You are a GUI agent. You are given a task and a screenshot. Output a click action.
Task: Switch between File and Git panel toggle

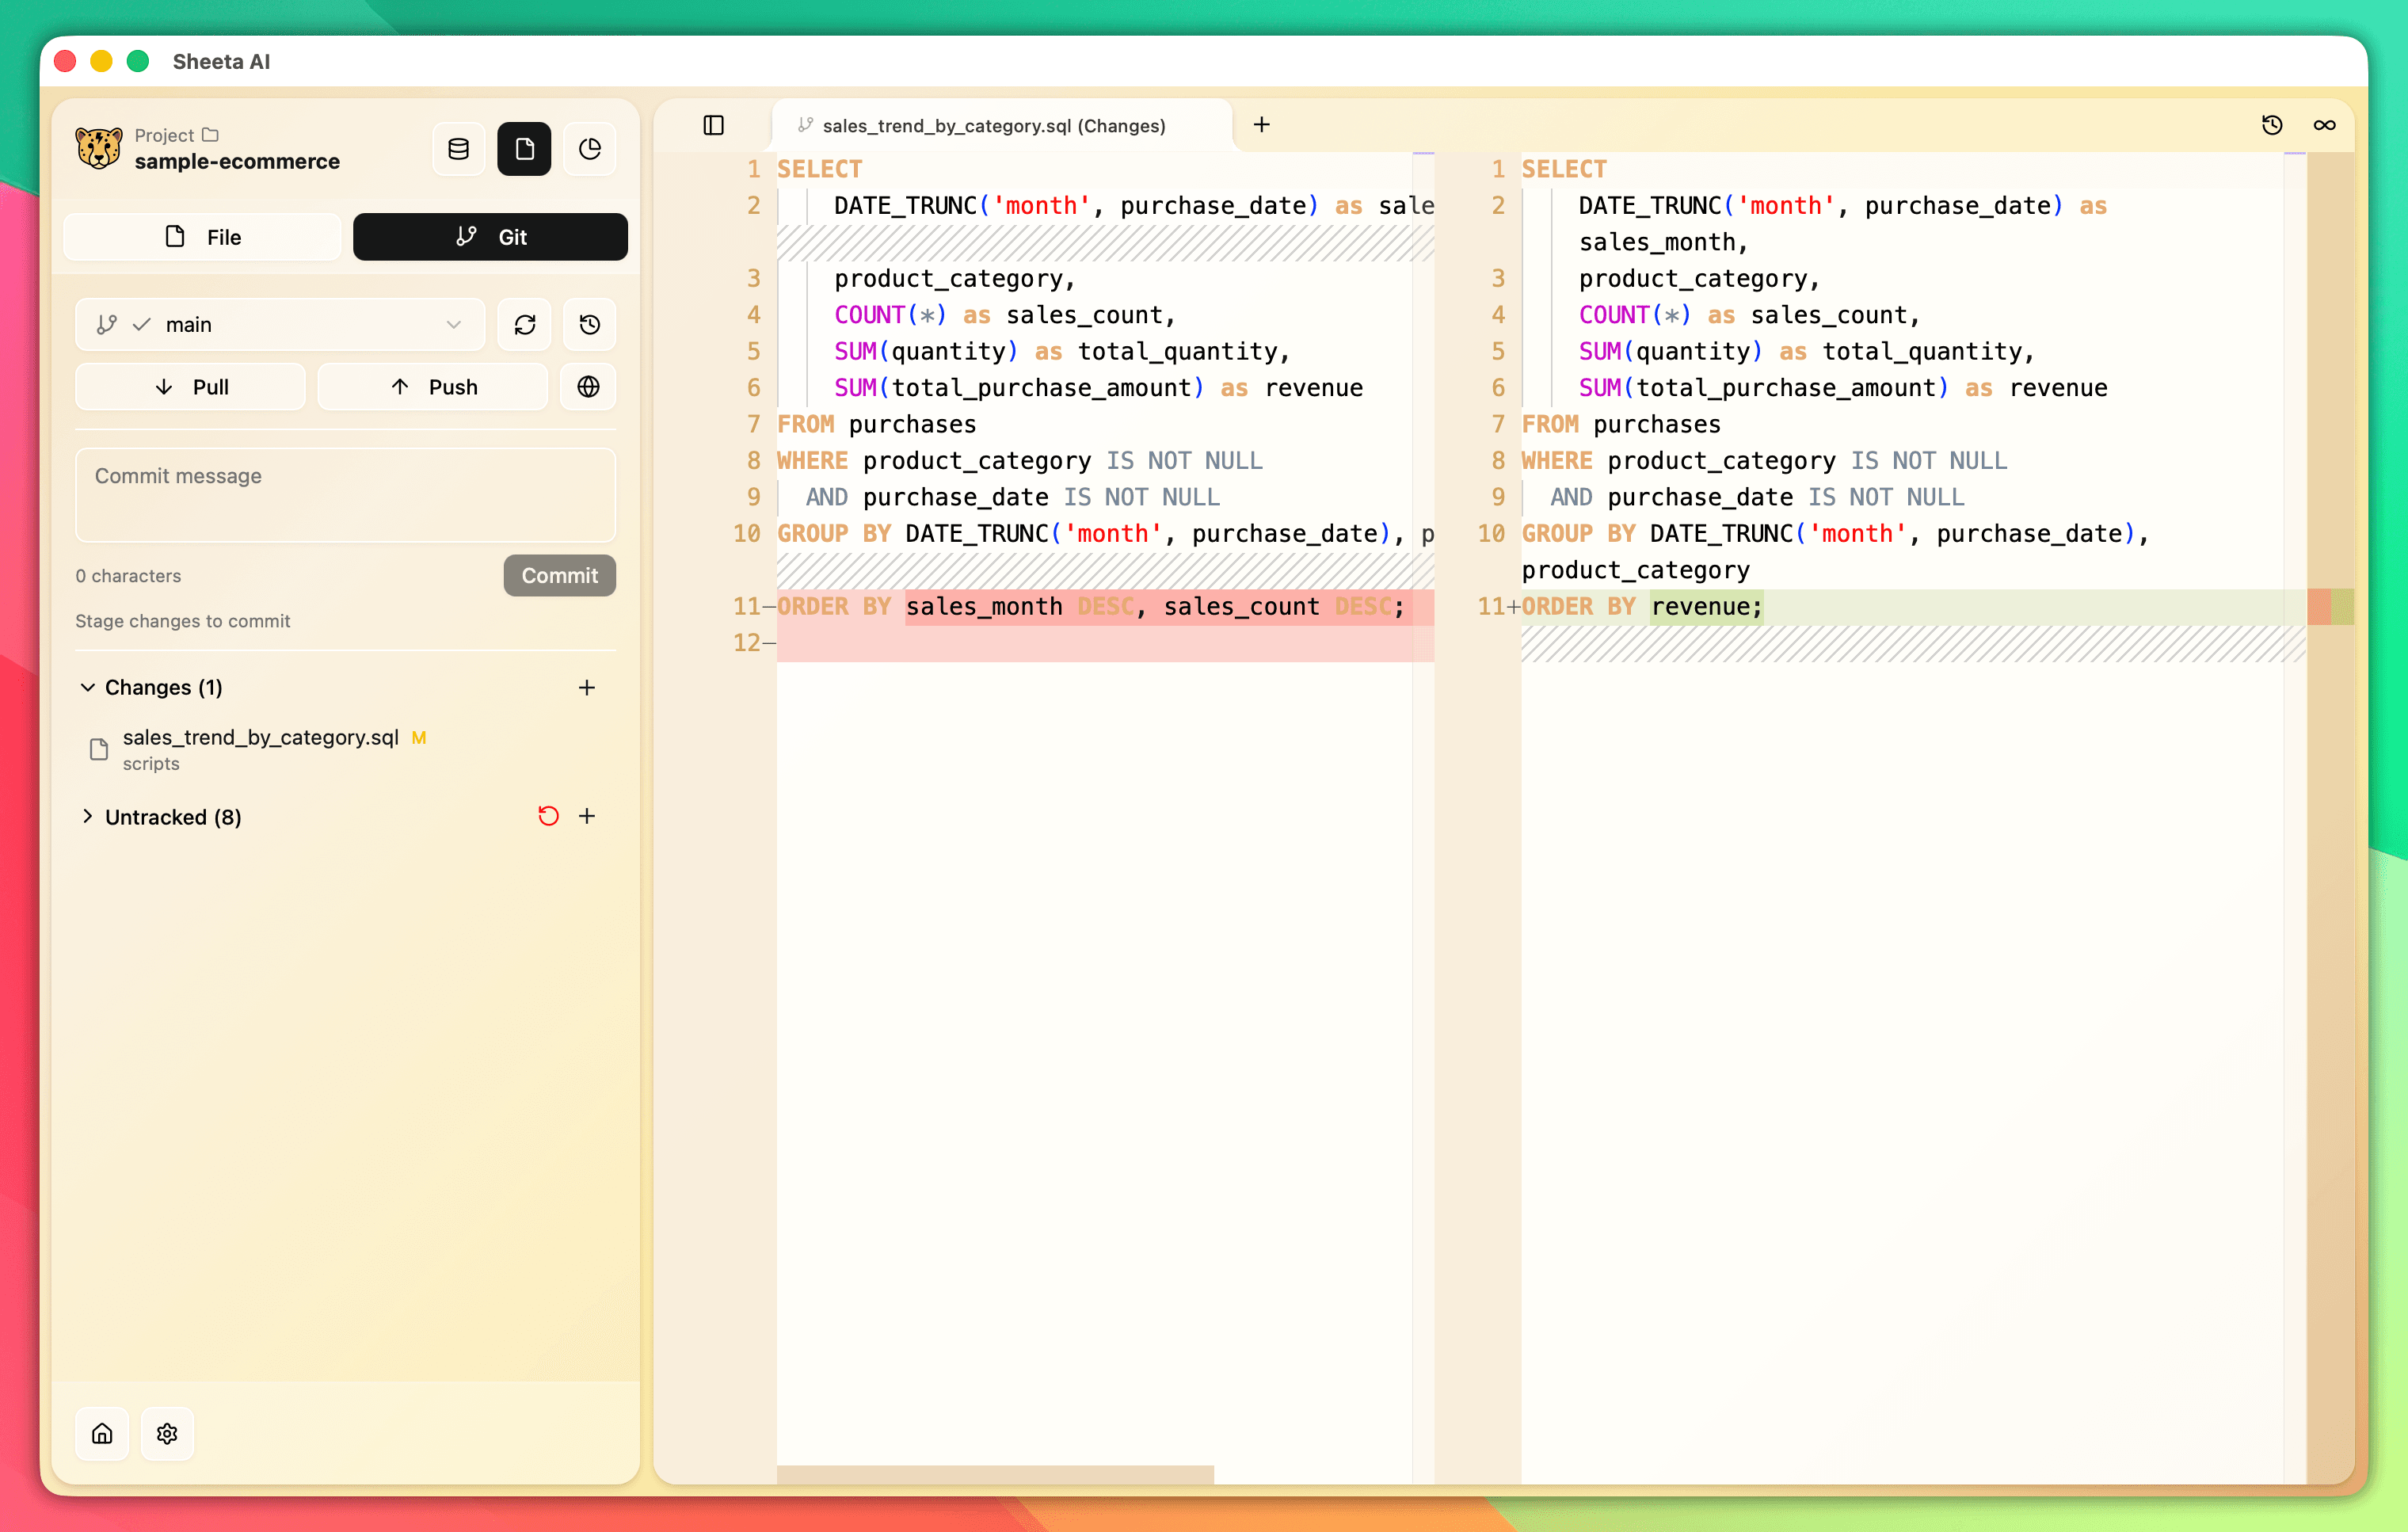click(490, 236)
